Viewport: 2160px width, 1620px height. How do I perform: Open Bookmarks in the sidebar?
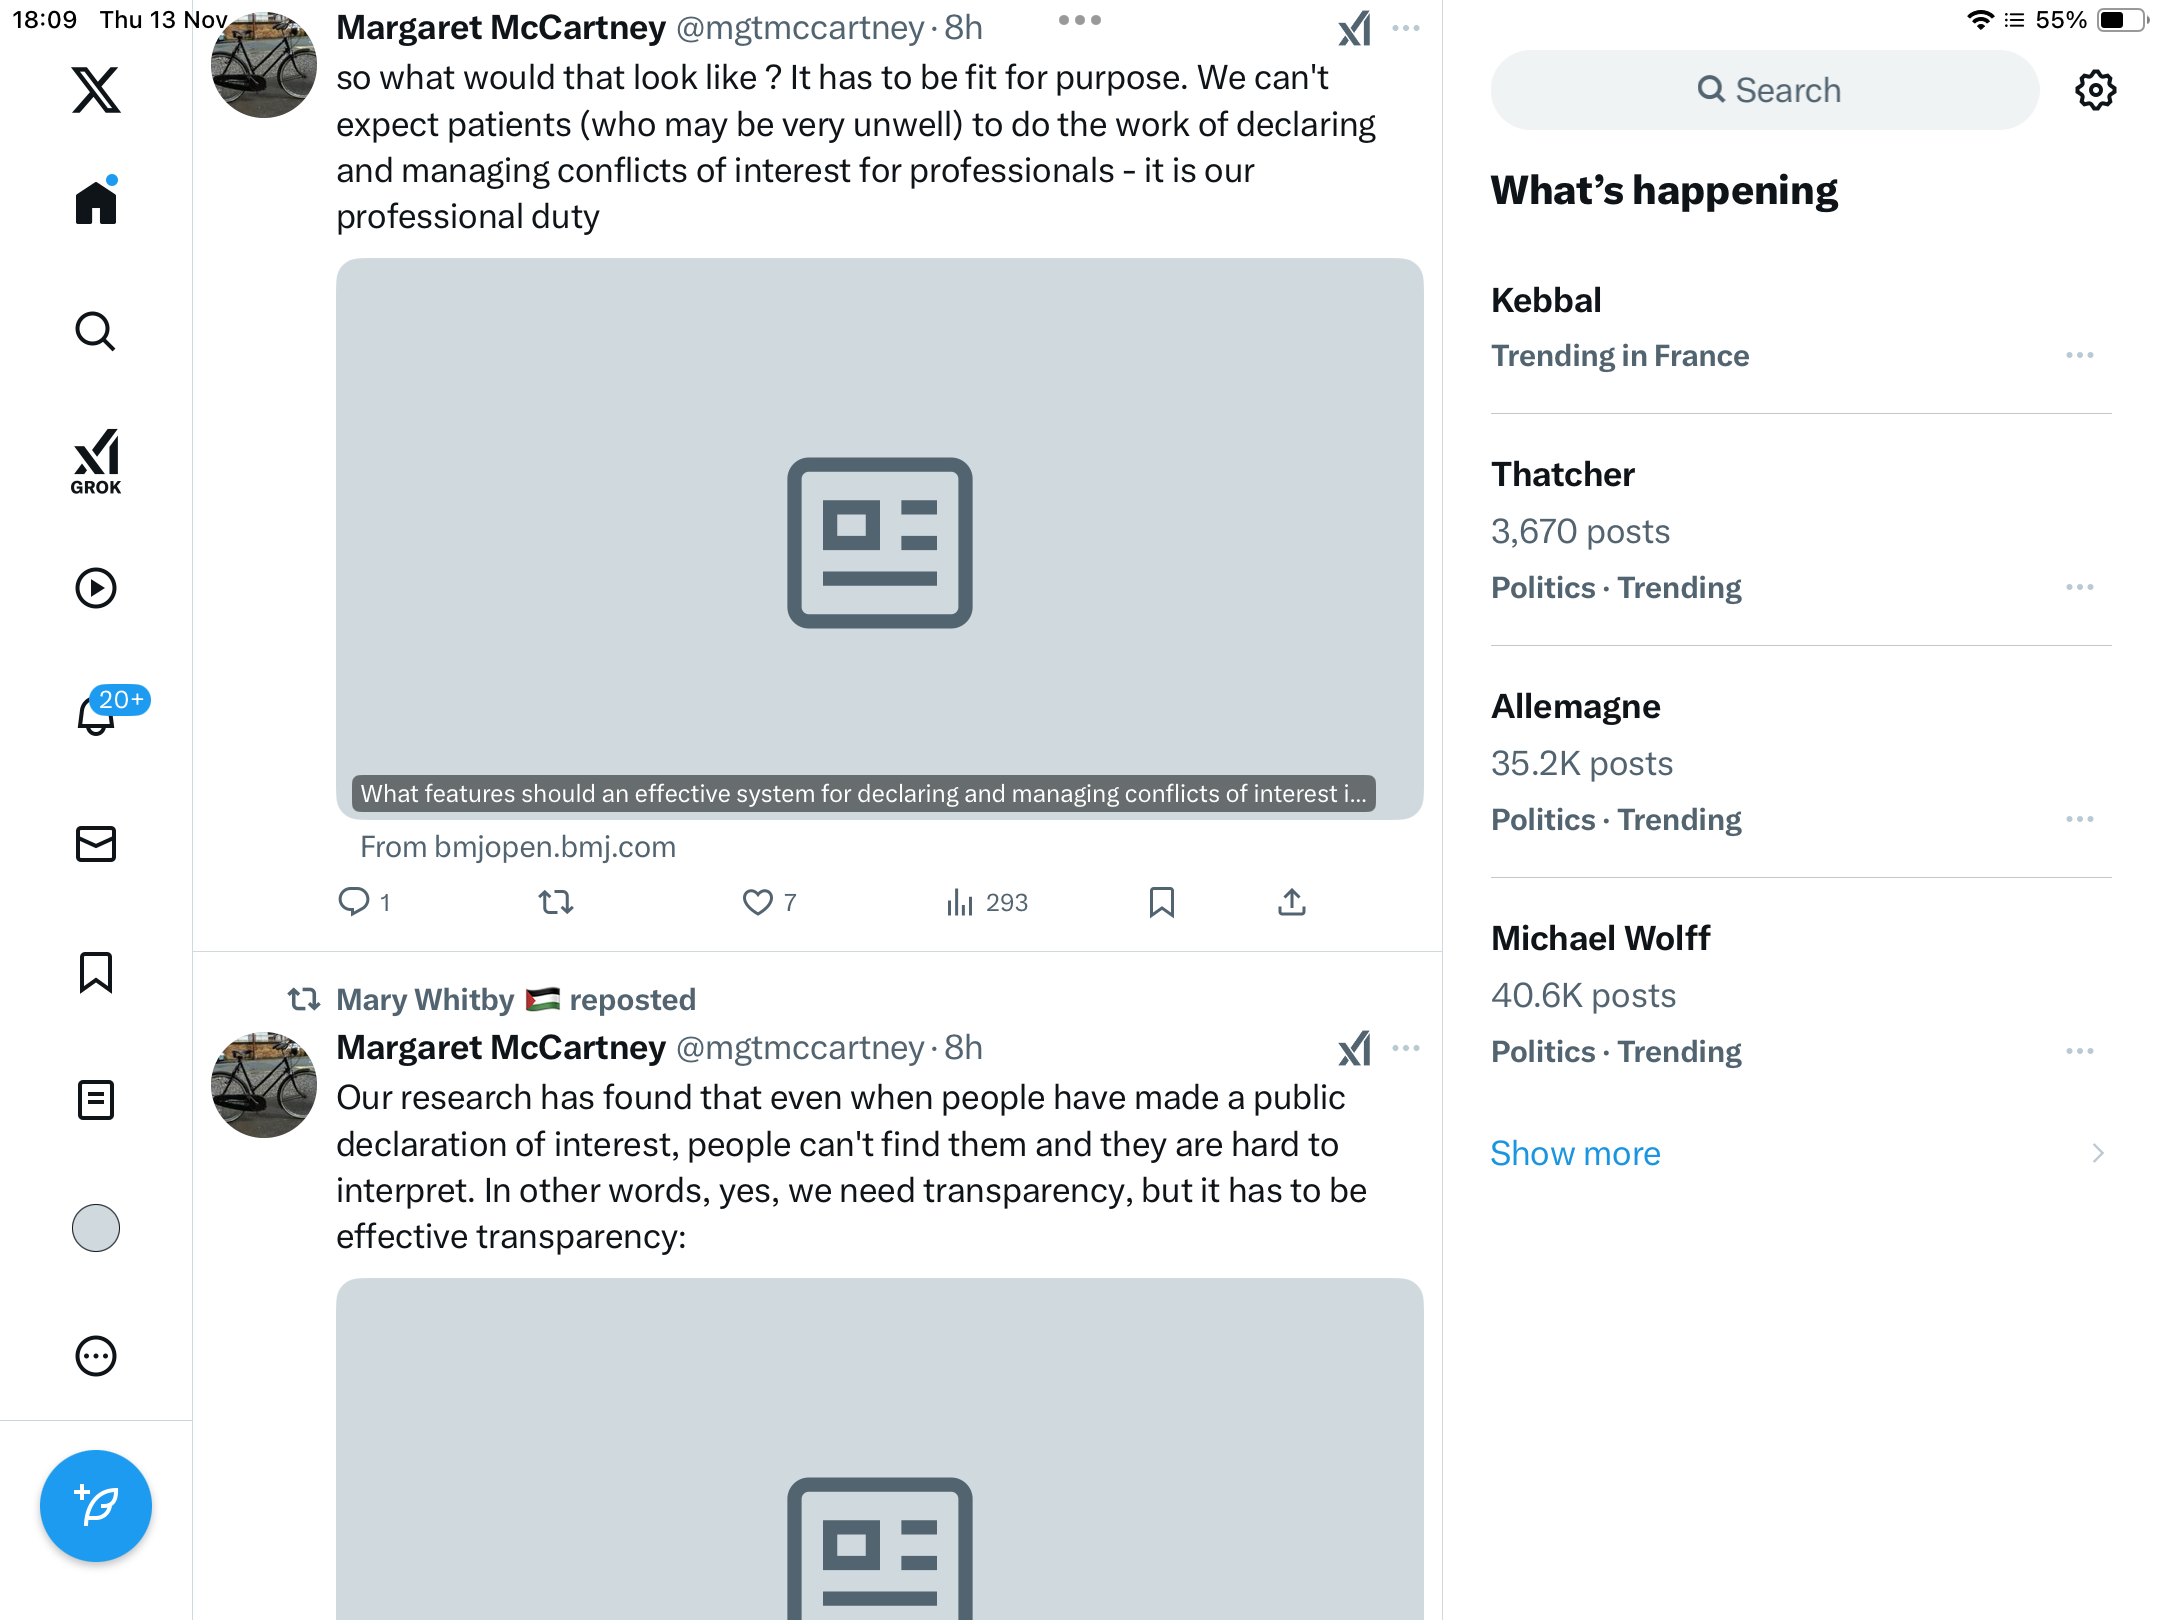pyautogui.click(x=96, y=972)
